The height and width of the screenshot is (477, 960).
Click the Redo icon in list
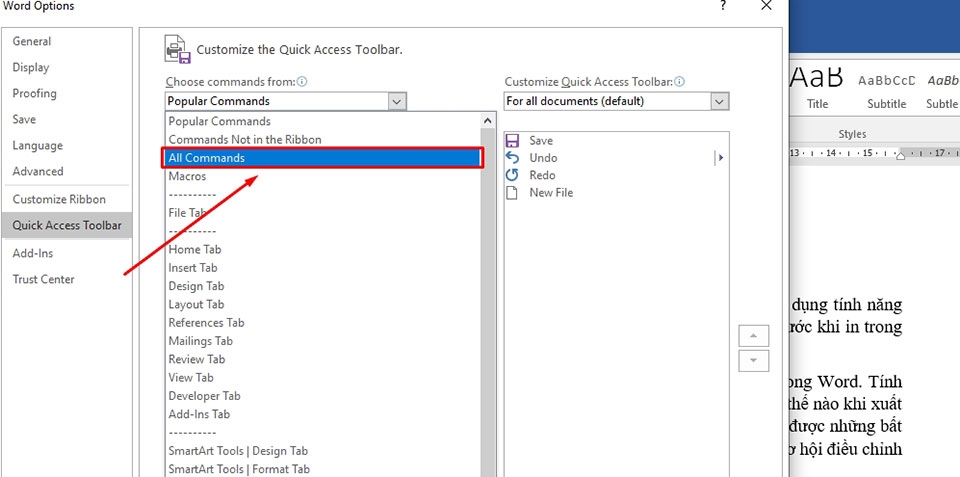coord(512,175)
